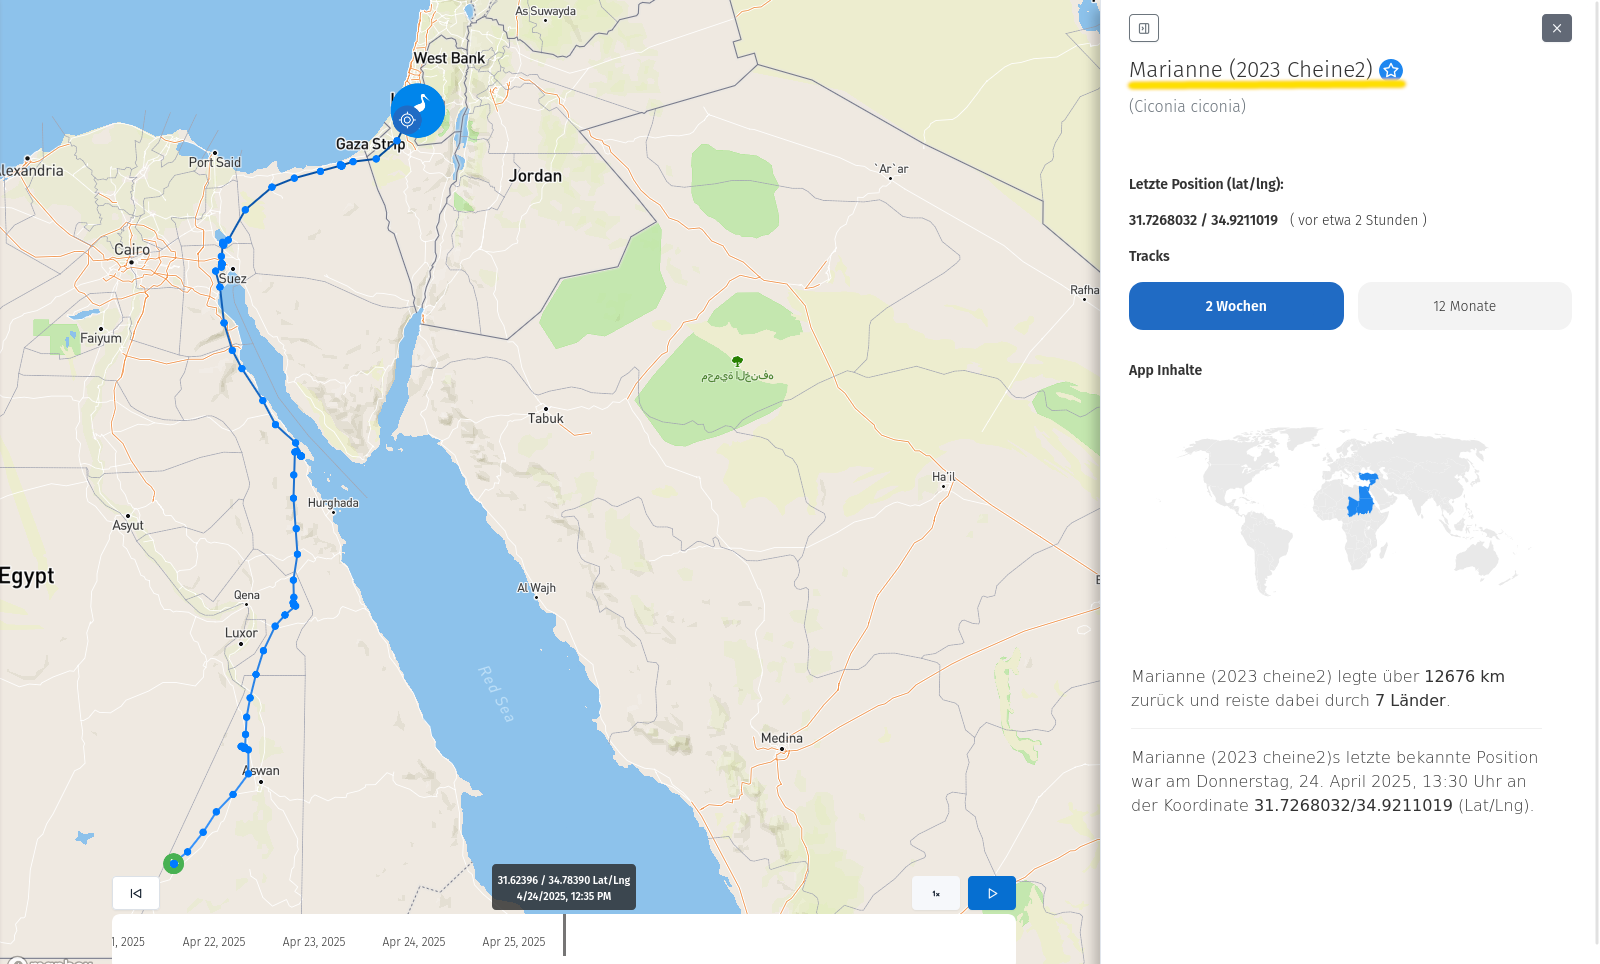The height and width of the screenshot is (964, 1600).
Task: Jump to Apr 25, 2025 on the timeline
Action: click(x=513, y=942)
